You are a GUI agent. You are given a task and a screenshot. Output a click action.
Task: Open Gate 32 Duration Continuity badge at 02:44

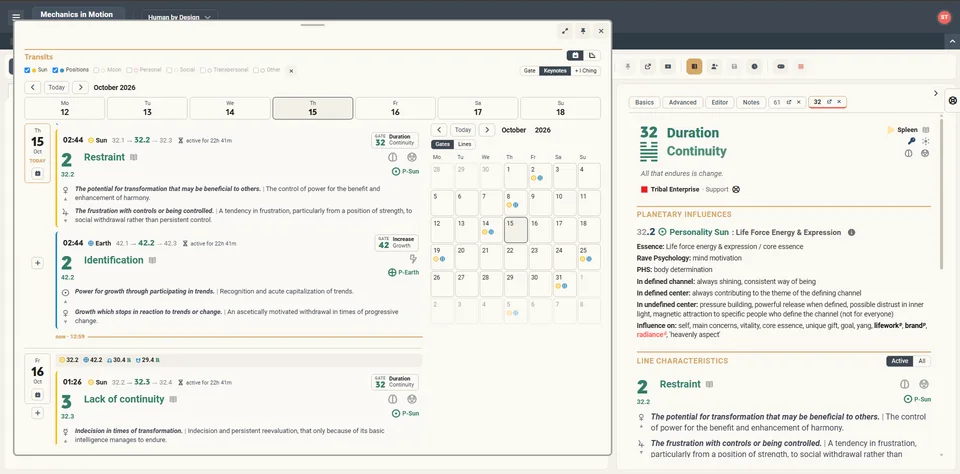[x=395, y=140]
